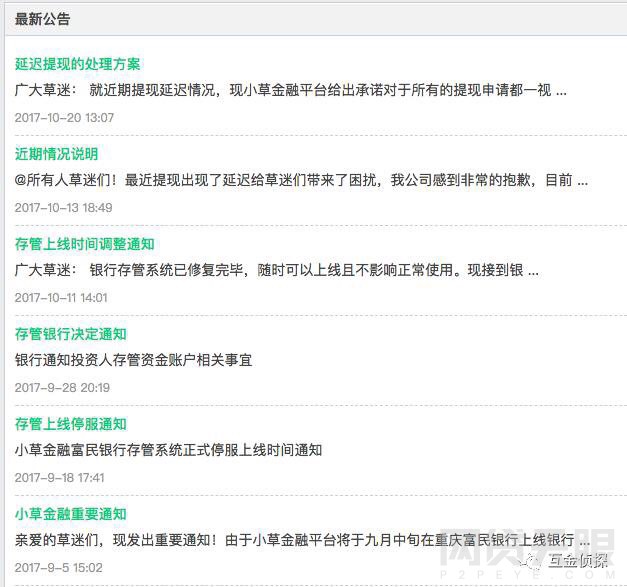This screenshot has width=627, height=587.
Task: Click the timestamp 2017-10-20 13:07
Action: 64,118
